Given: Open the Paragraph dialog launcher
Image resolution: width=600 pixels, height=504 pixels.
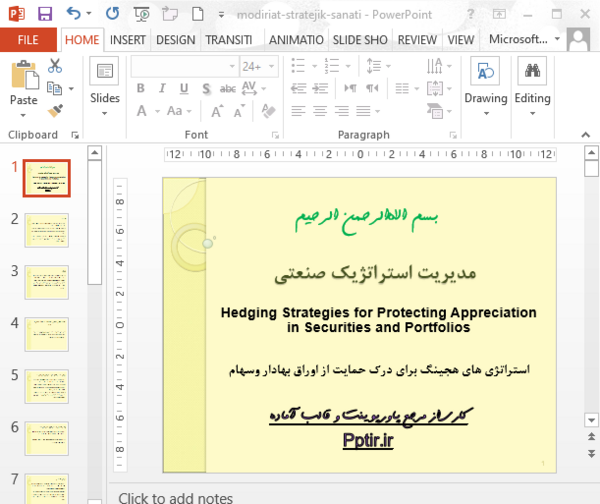Looking at the screenshot, I should [x=453, y=135].
